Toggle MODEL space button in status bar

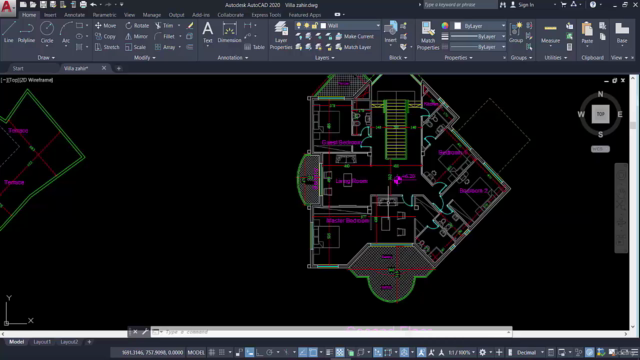pyautogui.click(x=196, y=352)
